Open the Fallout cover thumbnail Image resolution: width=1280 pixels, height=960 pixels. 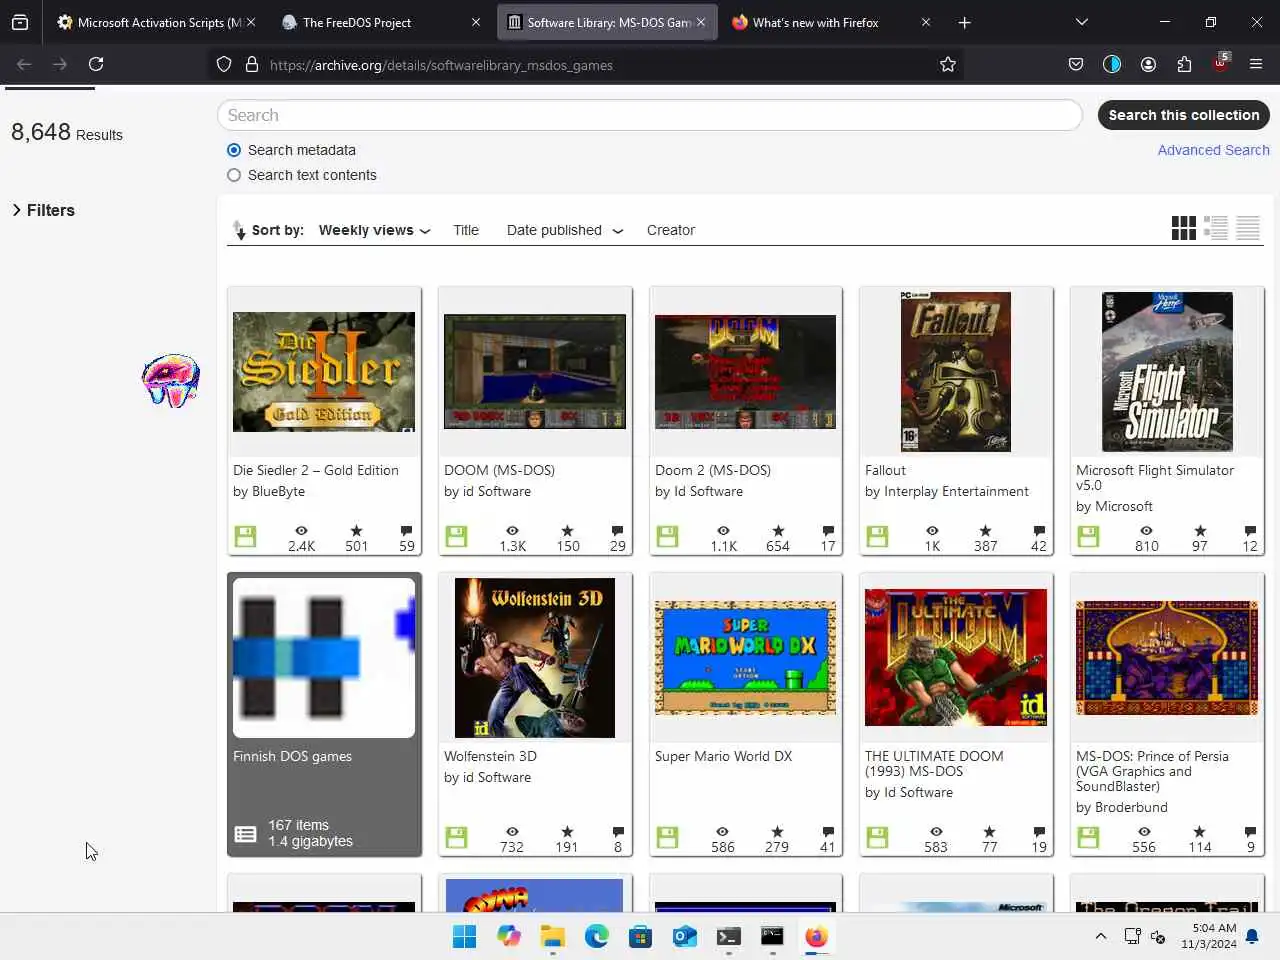[x=956, y=372]
